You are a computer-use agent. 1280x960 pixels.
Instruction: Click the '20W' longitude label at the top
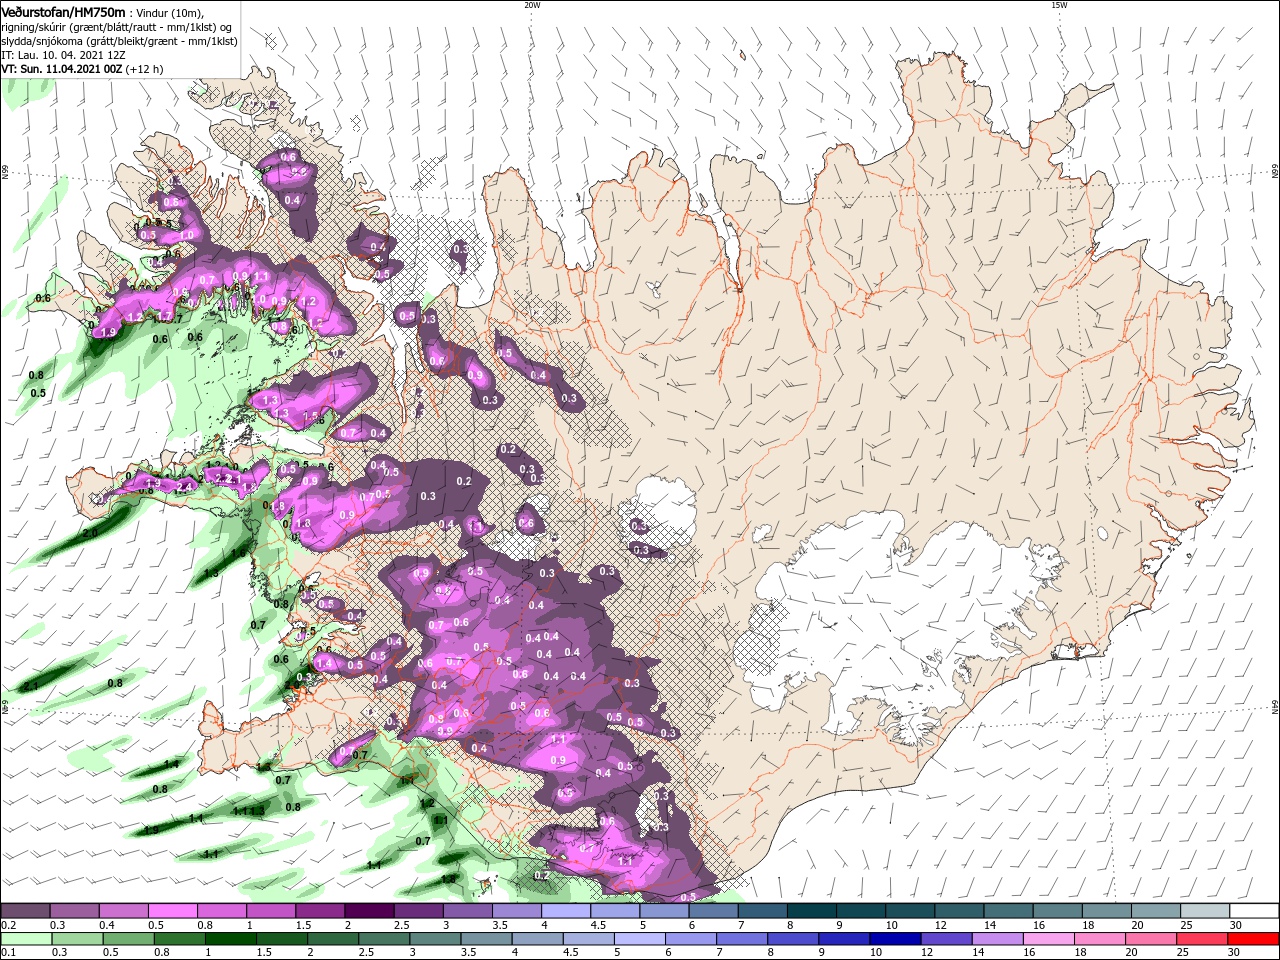click(x=532, y=5)
